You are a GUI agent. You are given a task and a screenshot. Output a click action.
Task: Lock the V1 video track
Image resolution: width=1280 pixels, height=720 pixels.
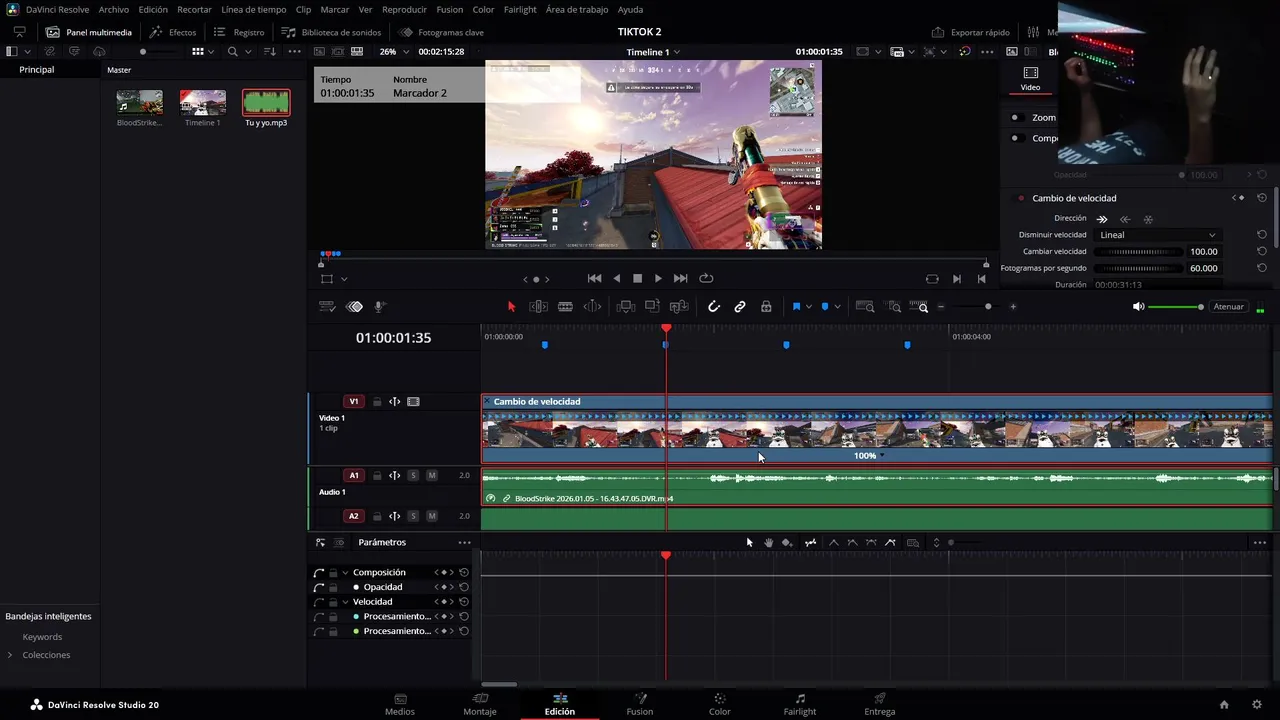(x=377, y=402)
